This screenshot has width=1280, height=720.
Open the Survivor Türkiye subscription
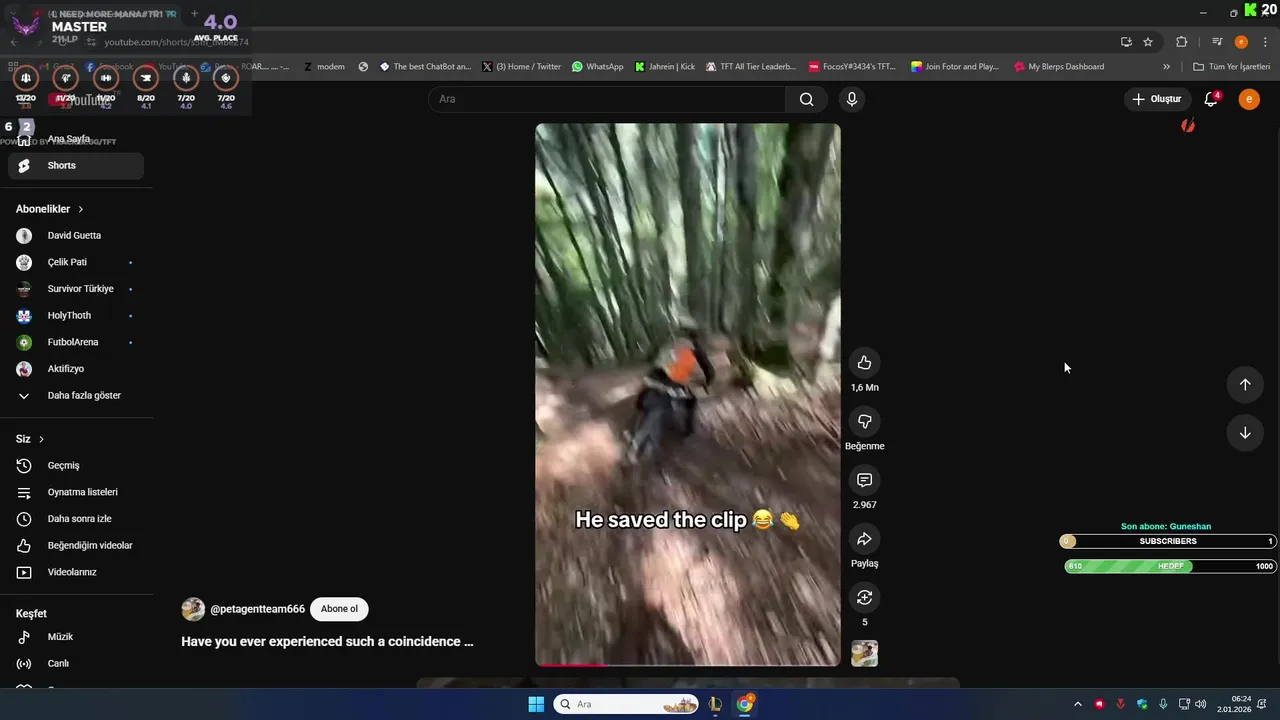[x=76, y=289]
